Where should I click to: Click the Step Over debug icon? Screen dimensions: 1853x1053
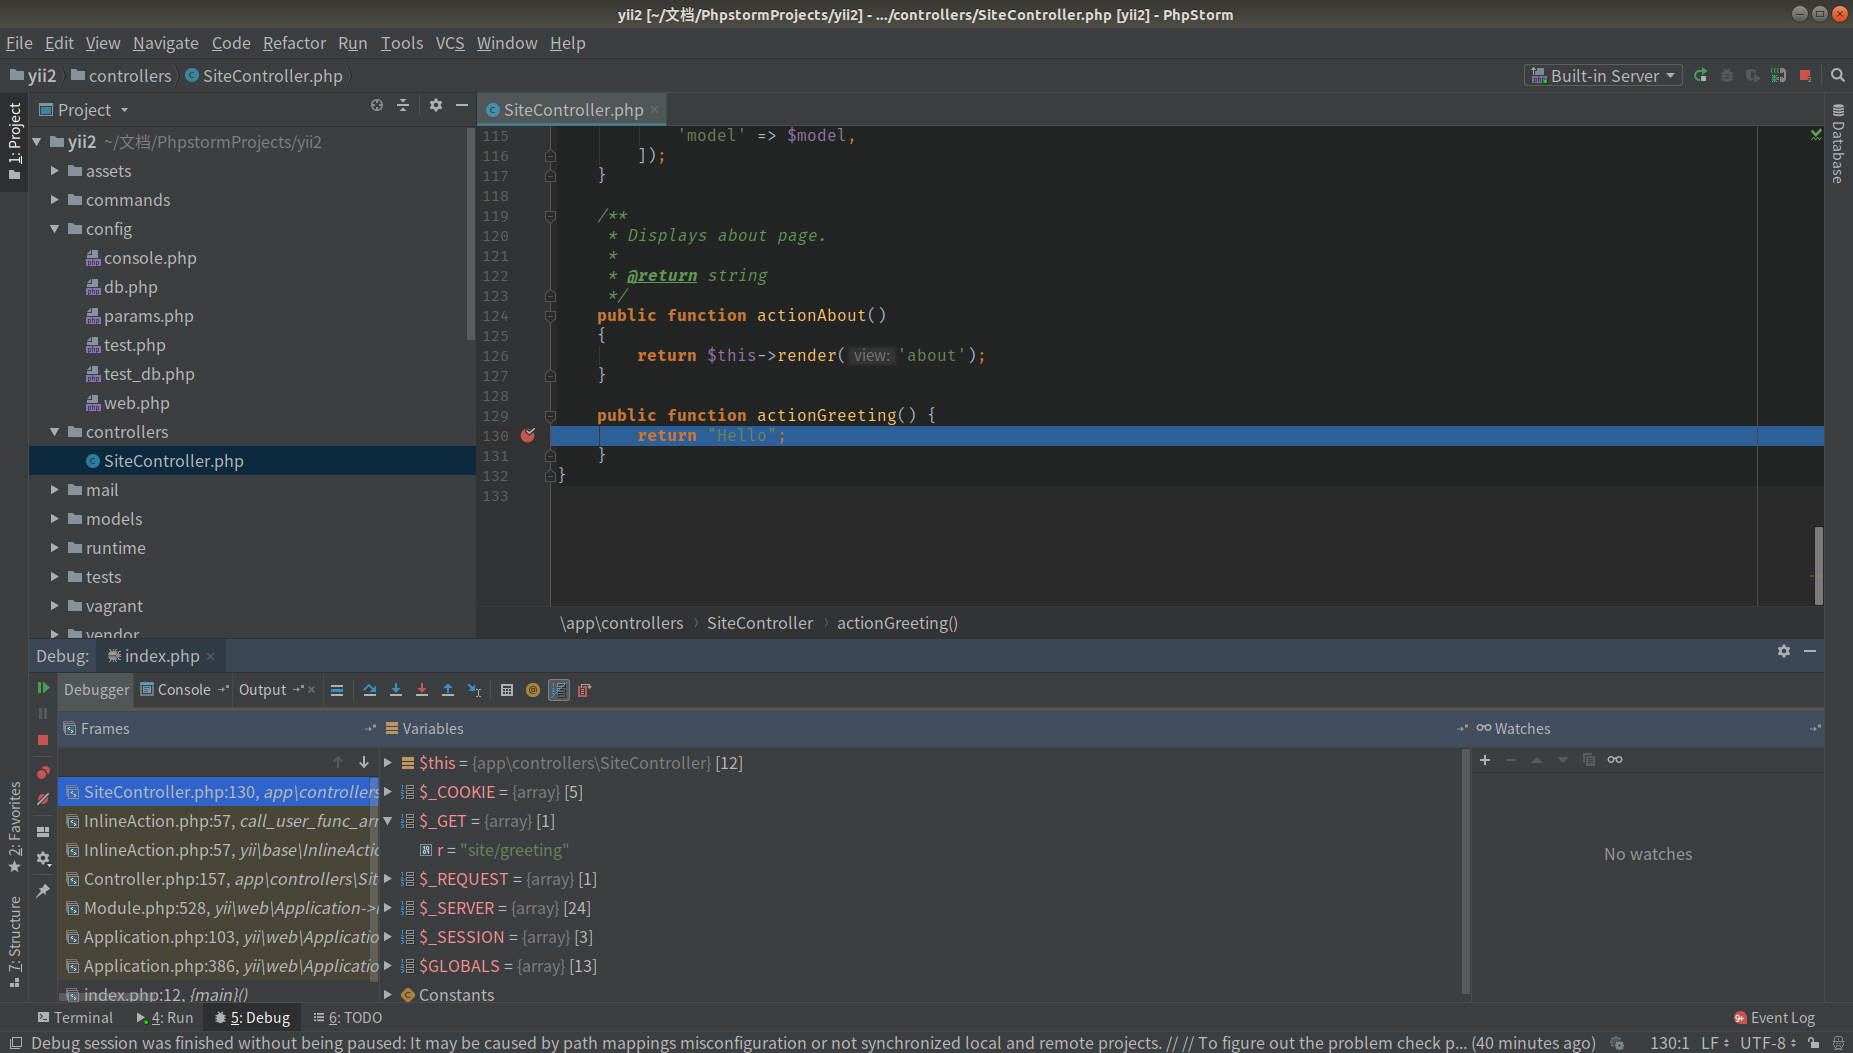tap(370, 690)
